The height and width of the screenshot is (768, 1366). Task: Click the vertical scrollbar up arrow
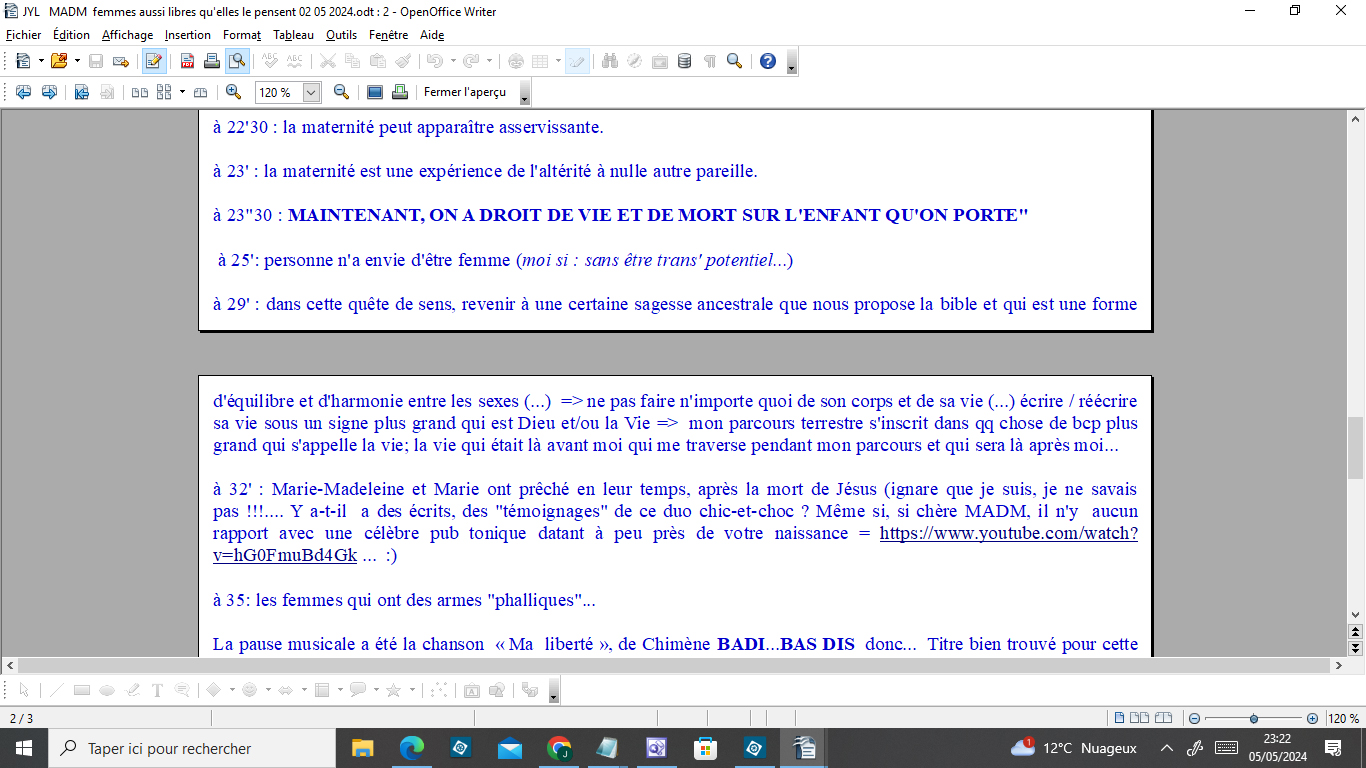(x=1356, y=118)
